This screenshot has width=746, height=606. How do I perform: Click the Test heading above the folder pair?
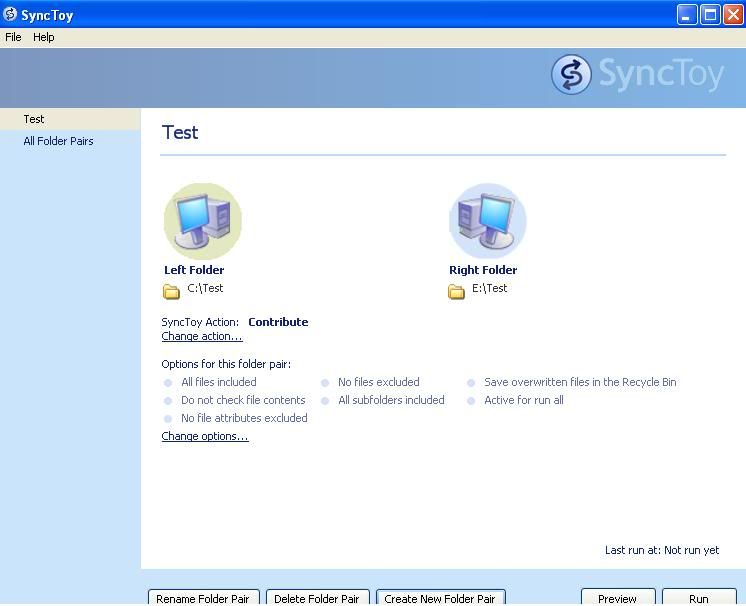pyautogui.click(x=180, y=132)
